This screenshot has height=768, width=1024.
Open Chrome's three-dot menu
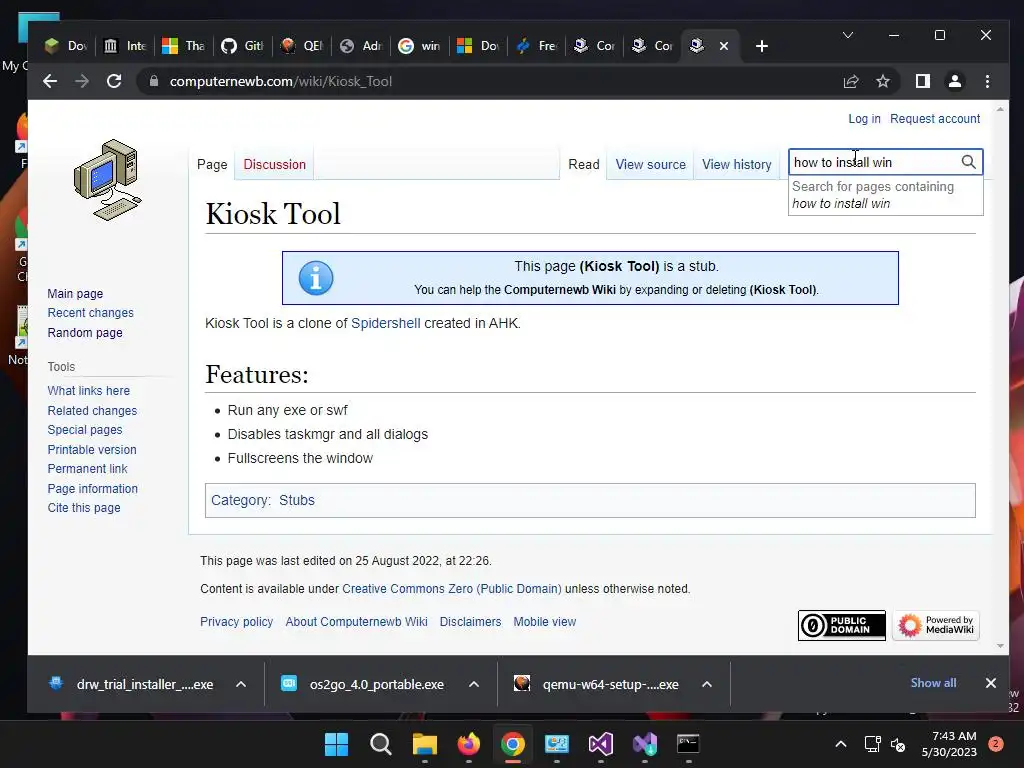tap(987, 81)
